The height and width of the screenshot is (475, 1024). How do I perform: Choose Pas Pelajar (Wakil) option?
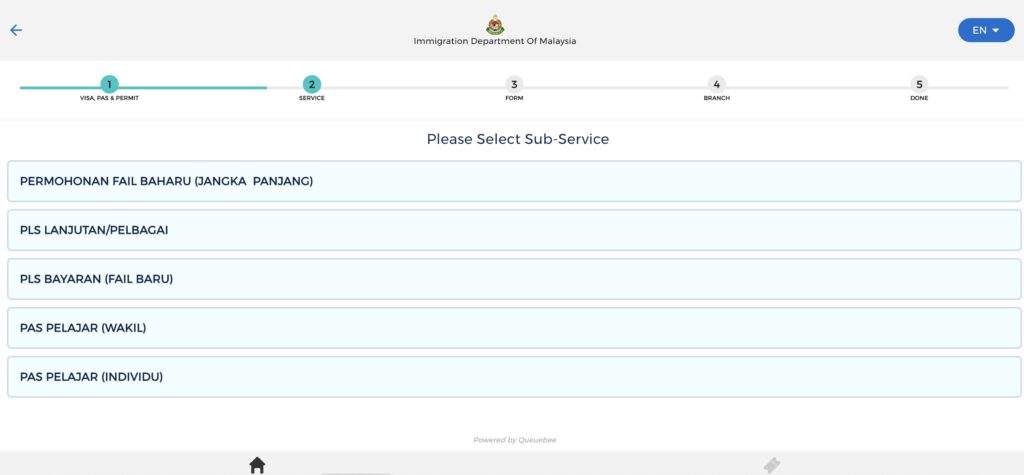tap(514, 328)
